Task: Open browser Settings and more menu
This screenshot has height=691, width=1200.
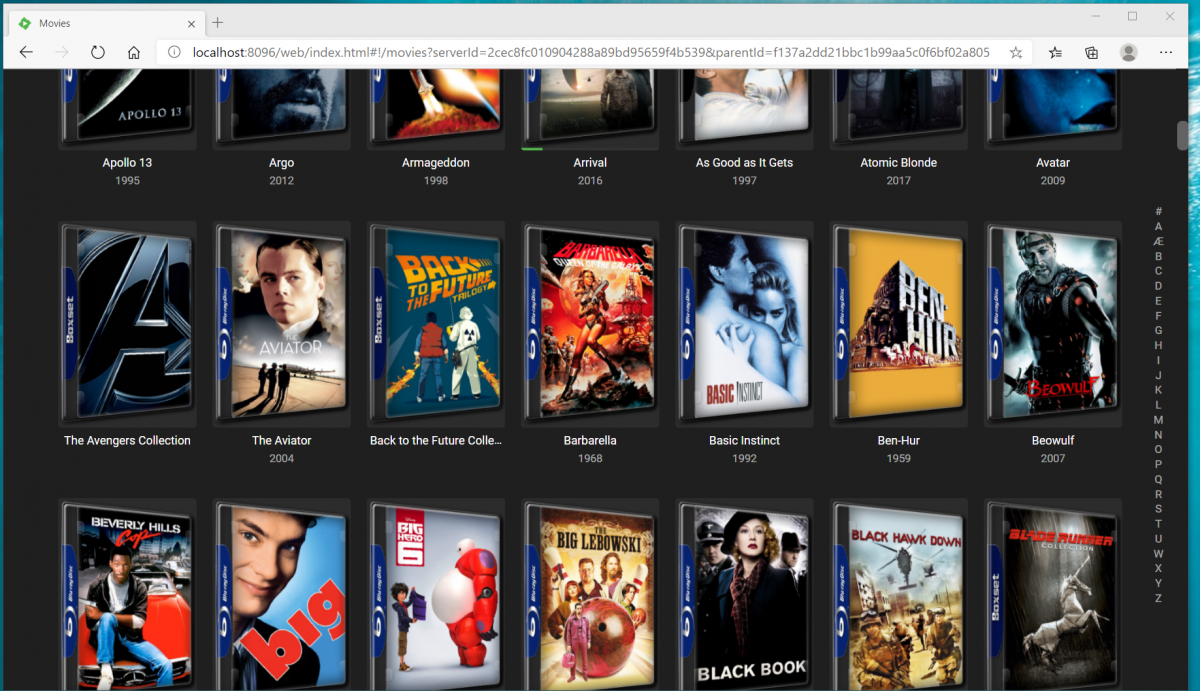Action: [1166, 52]
